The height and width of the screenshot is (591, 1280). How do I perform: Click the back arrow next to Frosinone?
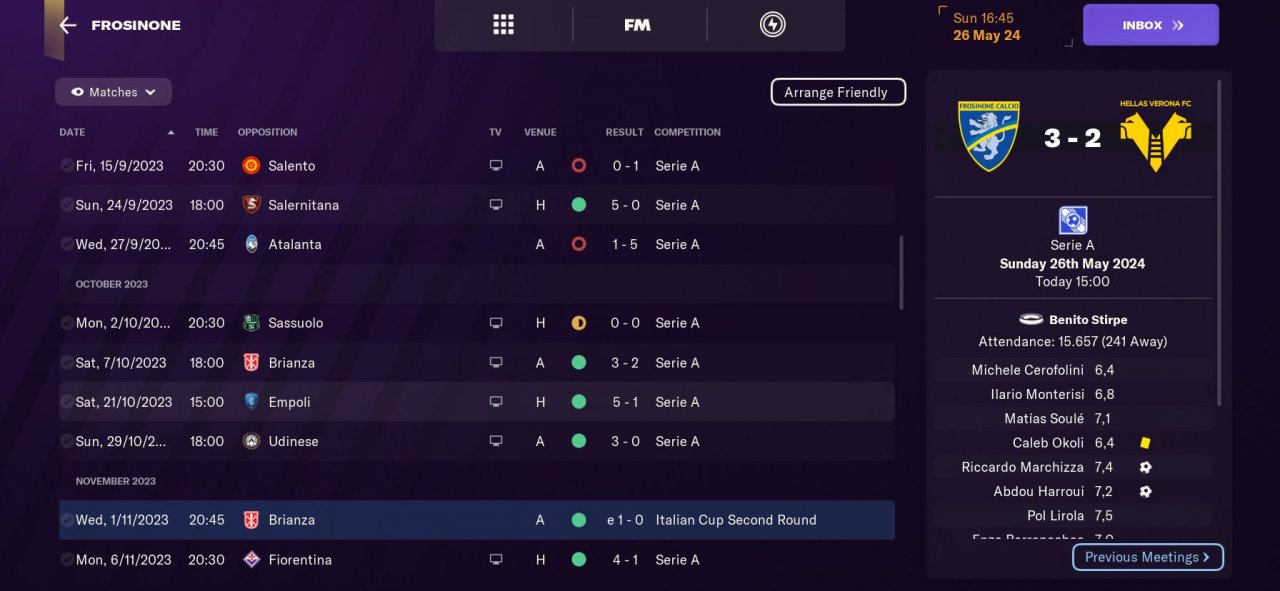[67, 25]
